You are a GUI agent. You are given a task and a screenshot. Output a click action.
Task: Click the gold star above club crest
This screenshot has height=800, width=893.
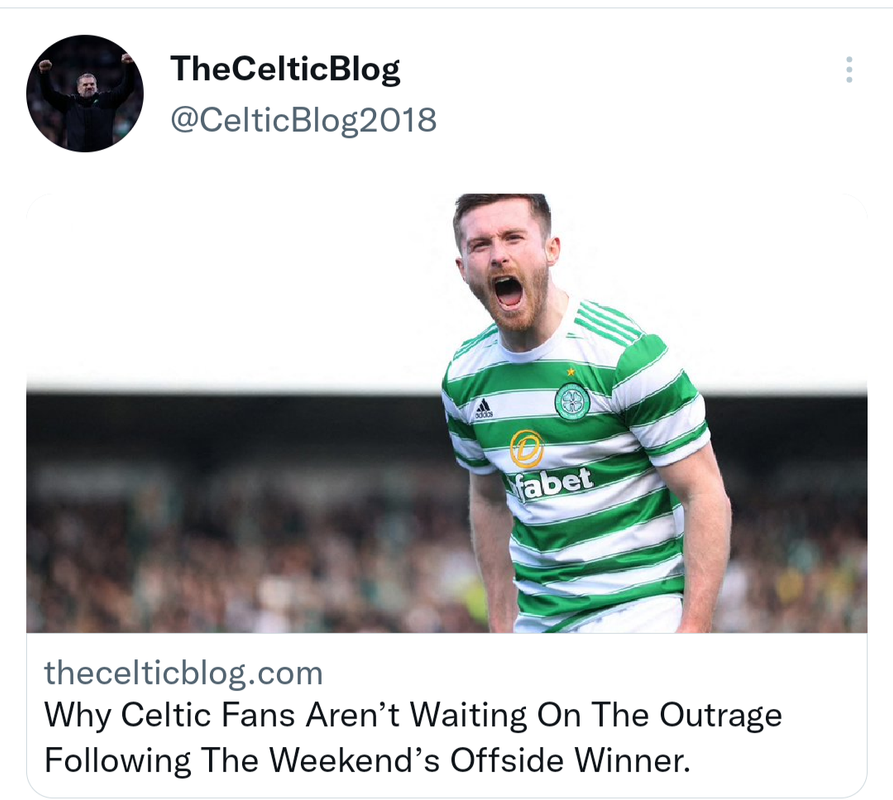571,372
